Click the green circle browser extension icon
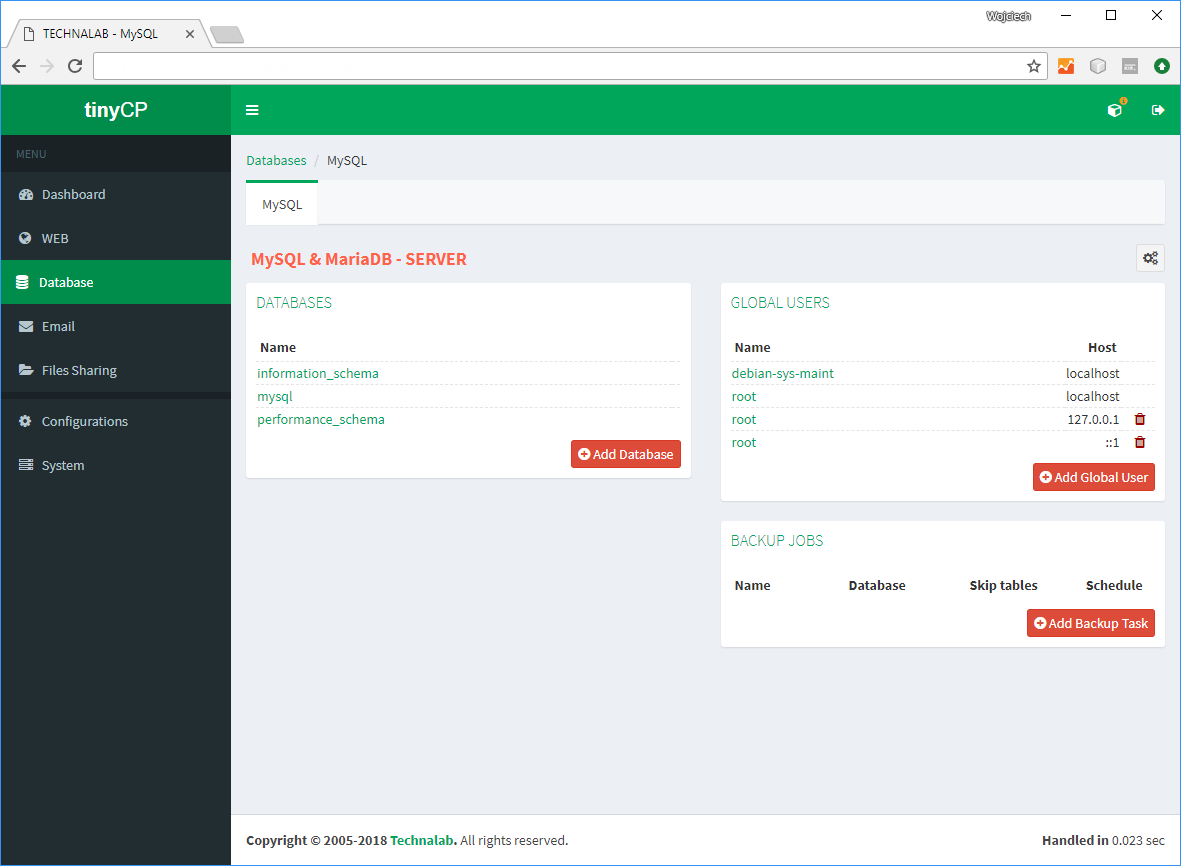 click(x=1162, y=66)
